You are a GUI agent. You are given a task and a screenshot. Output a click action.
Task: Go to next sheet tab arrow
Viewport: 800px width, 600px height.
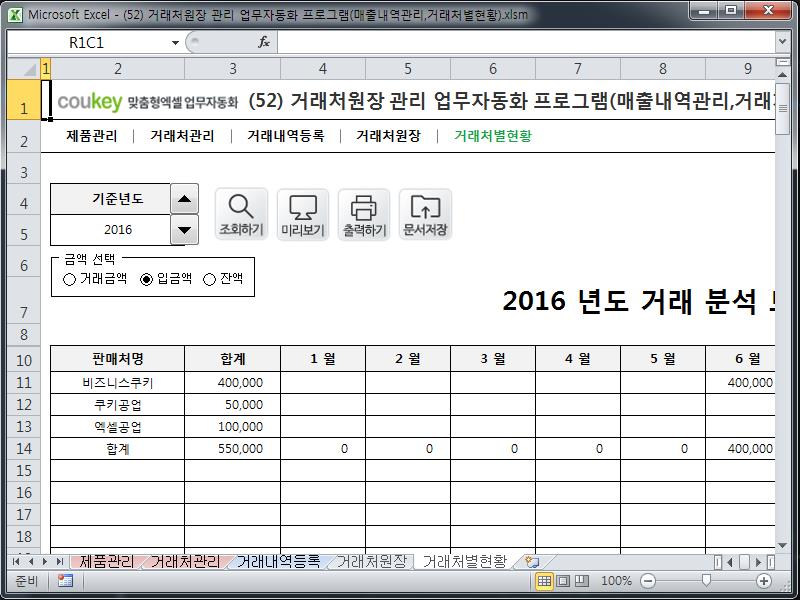tap(45, 562)
